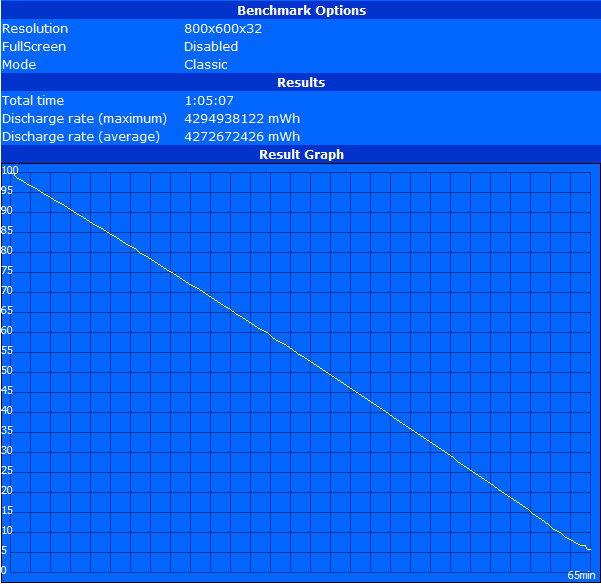Click the Result Graph header
The width and height of the screenshot is (601, 584).
pyautogui.click(x=301, y=154)
